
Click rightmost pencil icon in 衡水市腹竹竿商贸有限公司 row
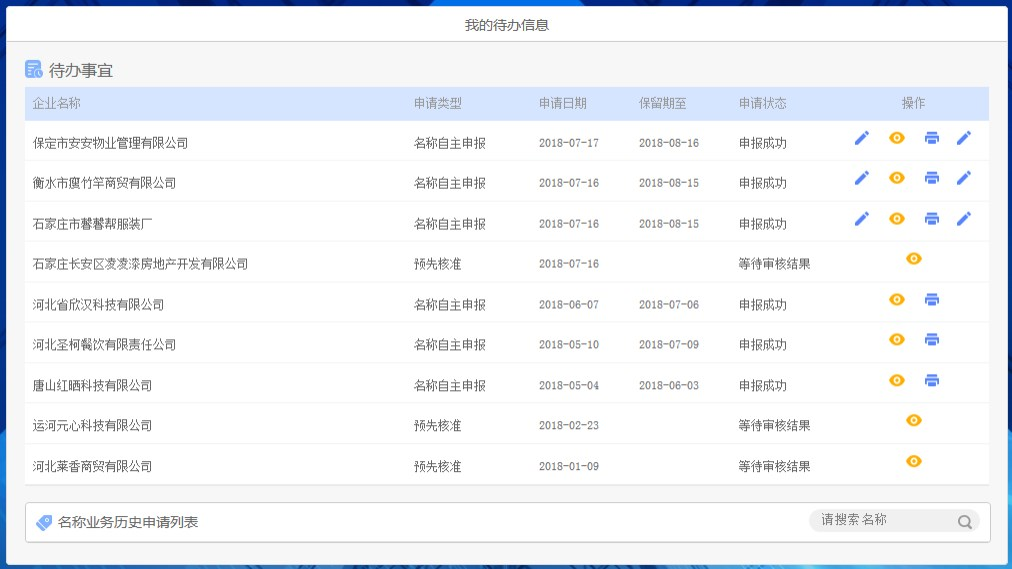click(964, 178)
